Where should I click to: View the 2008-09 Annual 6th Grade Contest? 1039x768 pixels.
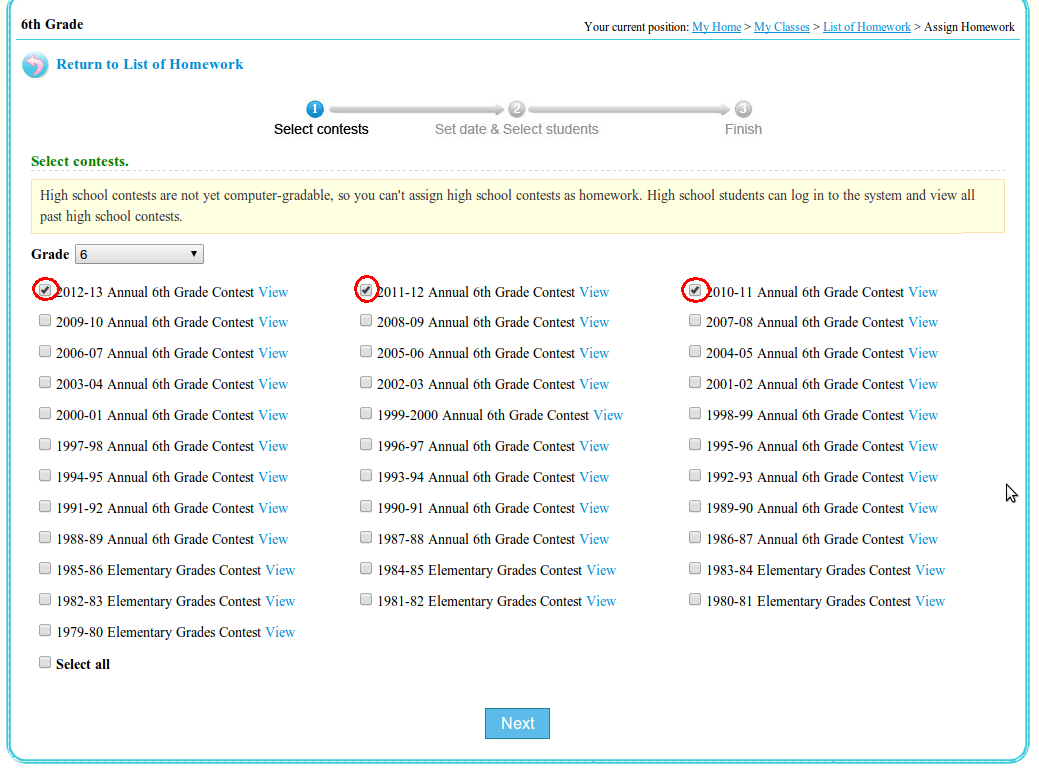point(594,322)
